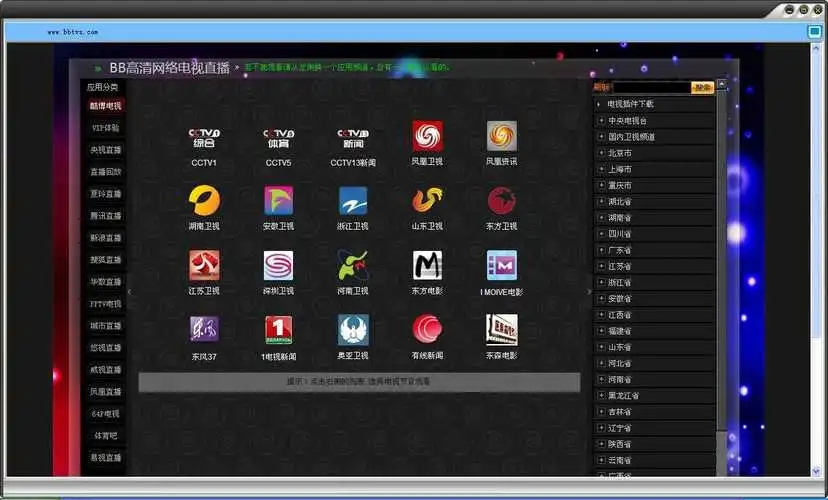Select 河南省 in the channel tree

tap(619, 379)
